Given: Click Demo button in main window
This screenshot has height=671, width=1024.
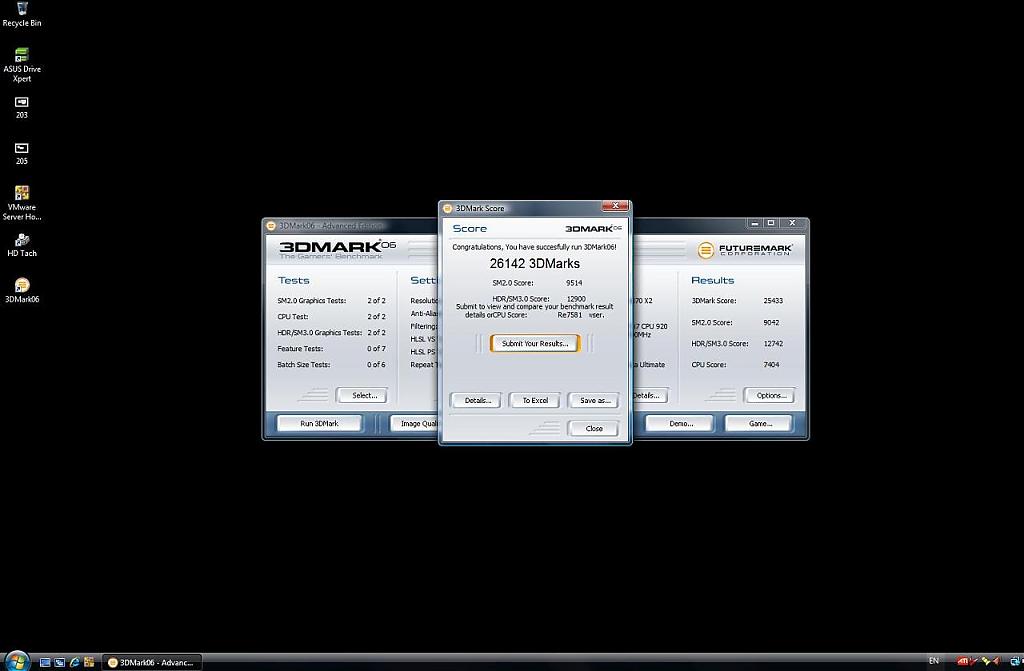Looking at the screenshot, I should [x=680, y=423].
